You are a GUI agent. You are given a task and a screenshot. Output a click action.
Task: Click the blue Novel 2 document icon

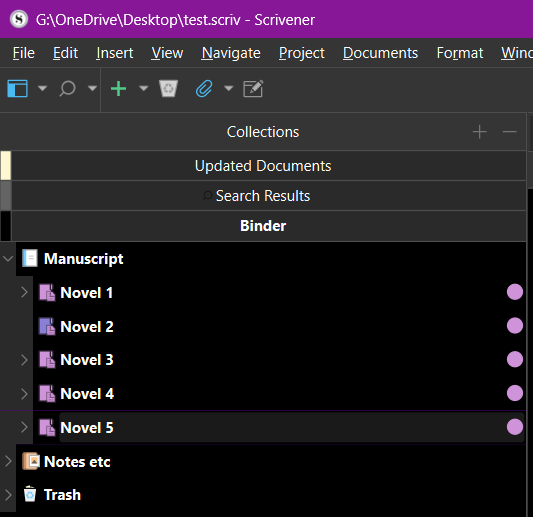pyautogui.click(x=47, y=326)
